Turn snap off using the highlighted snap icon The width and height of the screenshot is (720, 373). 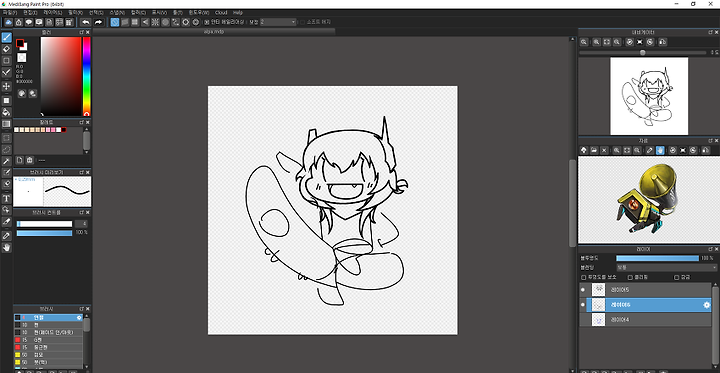click(115, 22)
